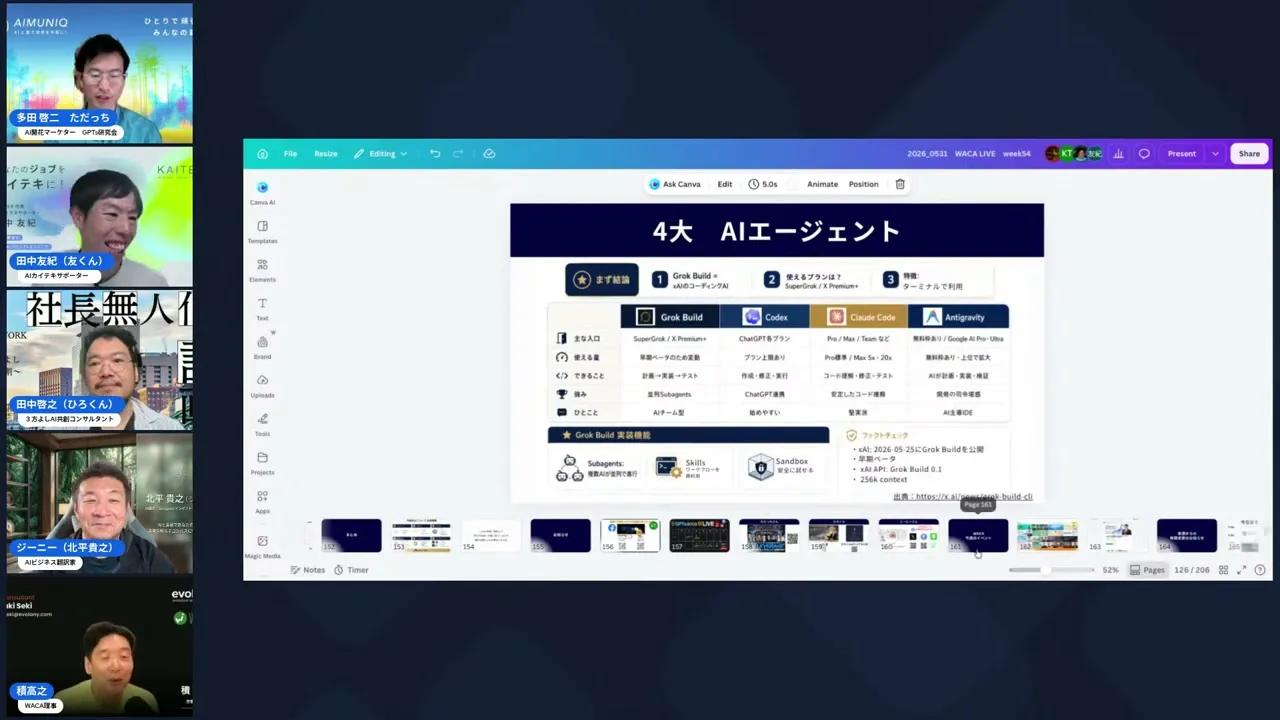Viewport: 1280px width, 720px height.
Task: Click the Share button
Action: pyautogui.click(x=1250, y=154)
